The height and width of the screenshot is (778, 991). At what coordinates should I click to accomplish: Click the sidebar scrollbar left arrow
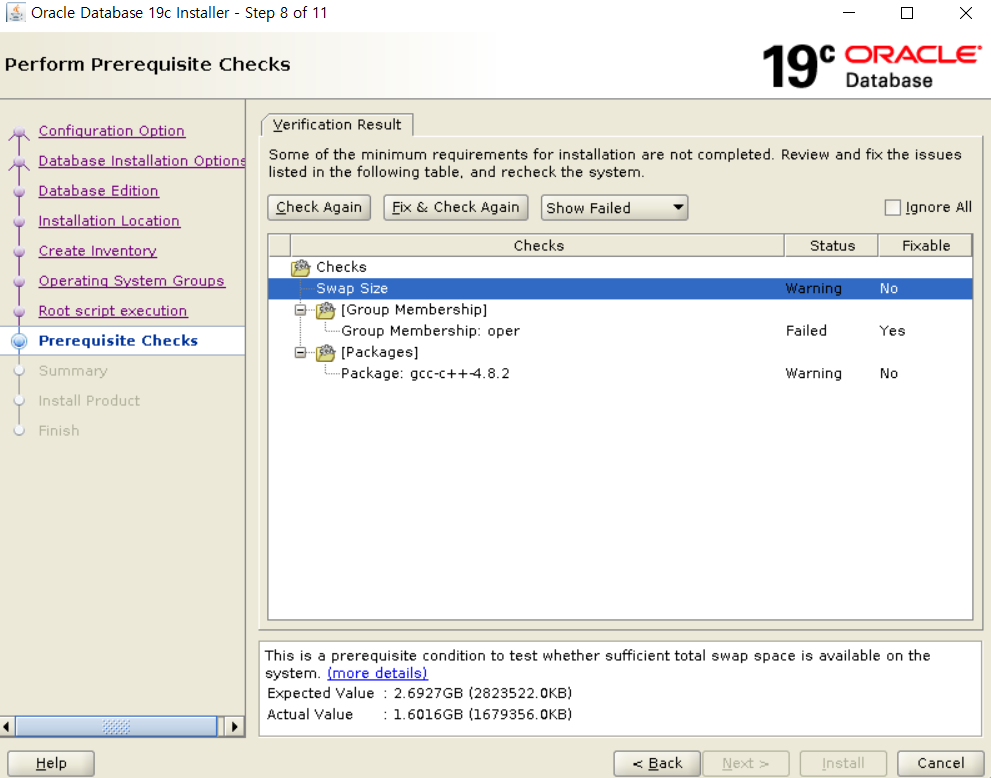click(x=7, y=727)
